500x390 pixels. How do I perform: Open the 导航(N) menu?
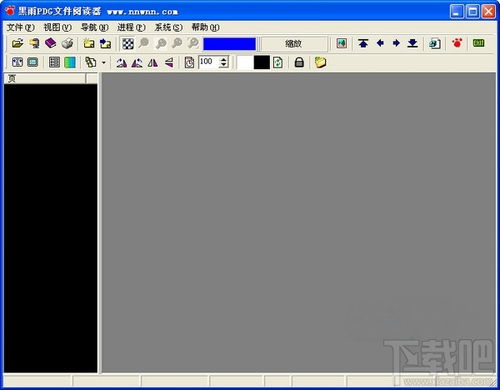coord(95,27)
